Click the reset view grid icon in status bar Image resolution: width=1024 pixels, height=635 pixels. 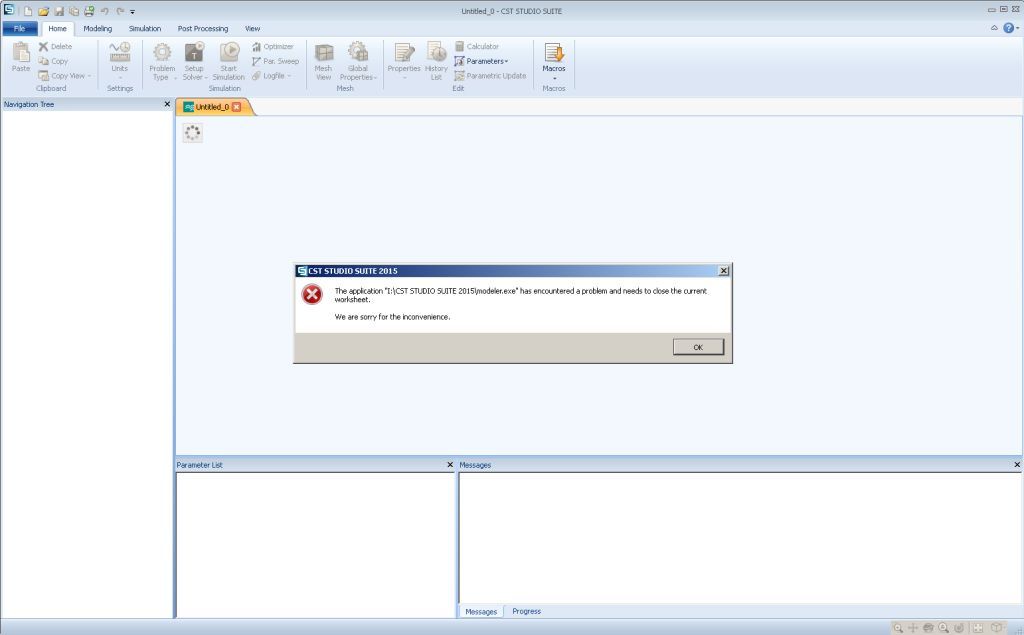coord(978,628)
